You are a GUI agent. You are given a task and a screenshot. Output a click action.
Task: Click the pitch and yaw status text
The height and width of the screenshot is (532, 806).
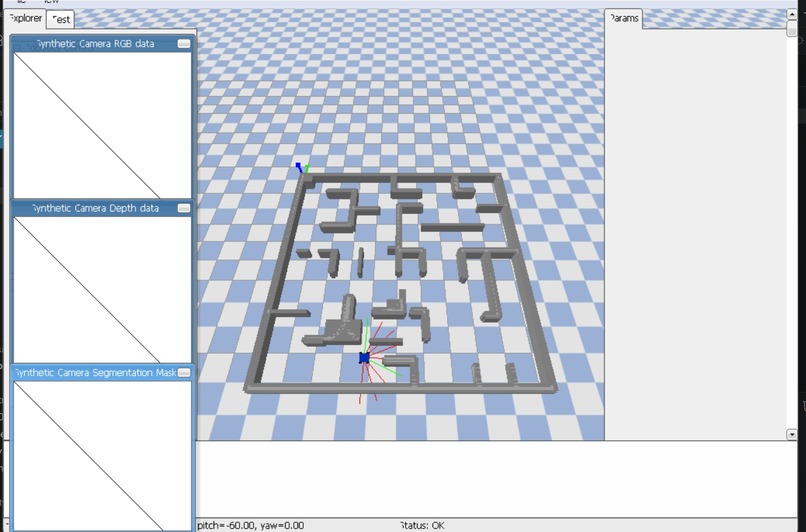tap(251, 525)
